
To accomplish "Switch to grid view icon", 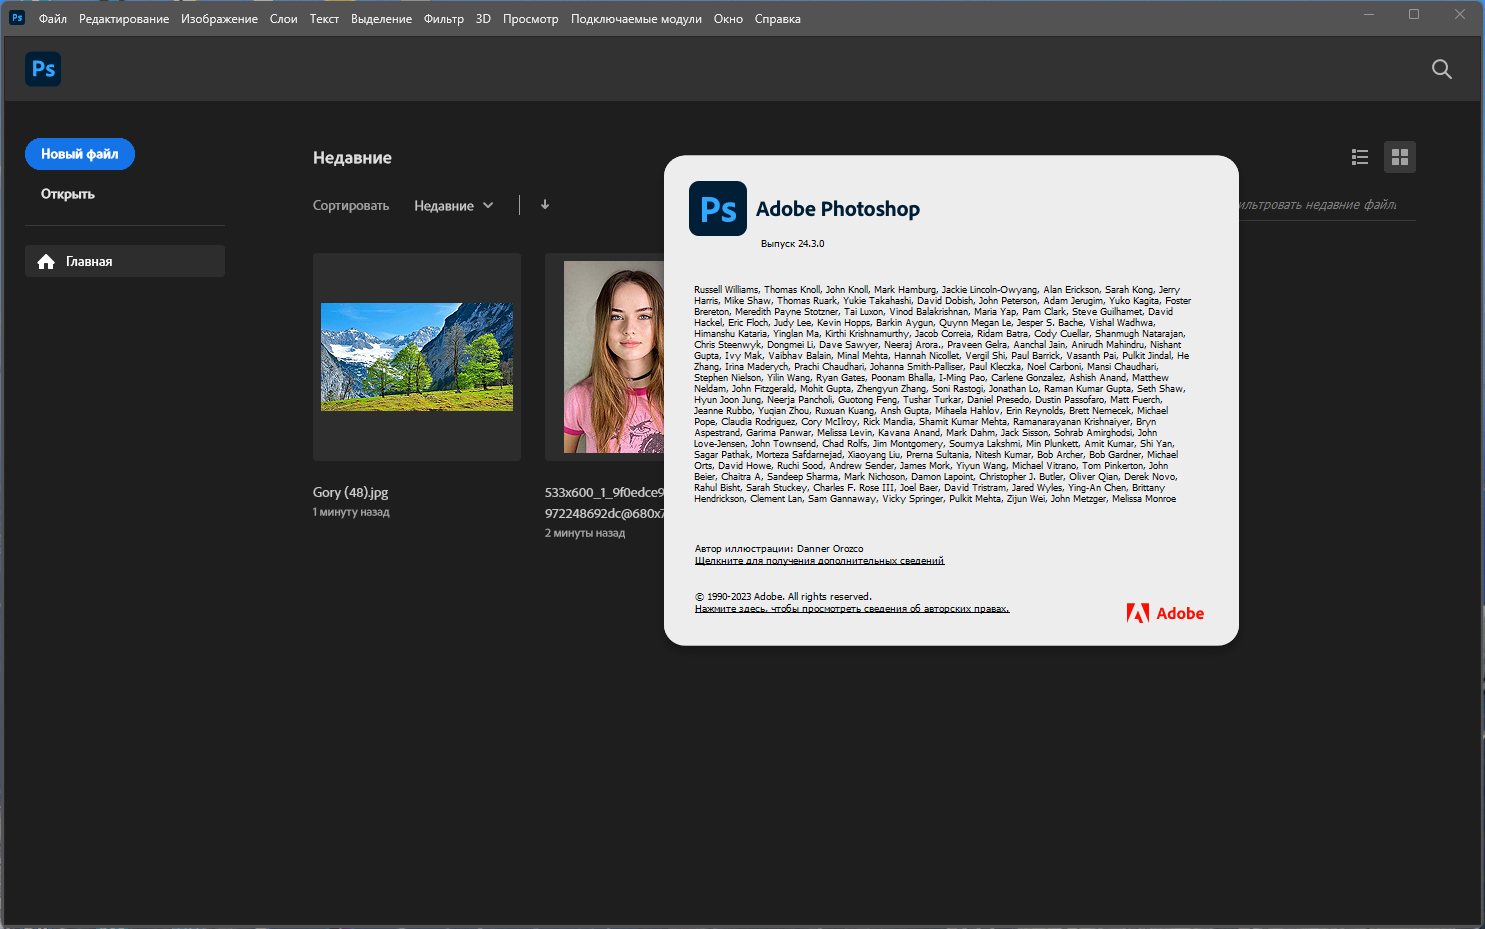I will (x=1399, y=157).
